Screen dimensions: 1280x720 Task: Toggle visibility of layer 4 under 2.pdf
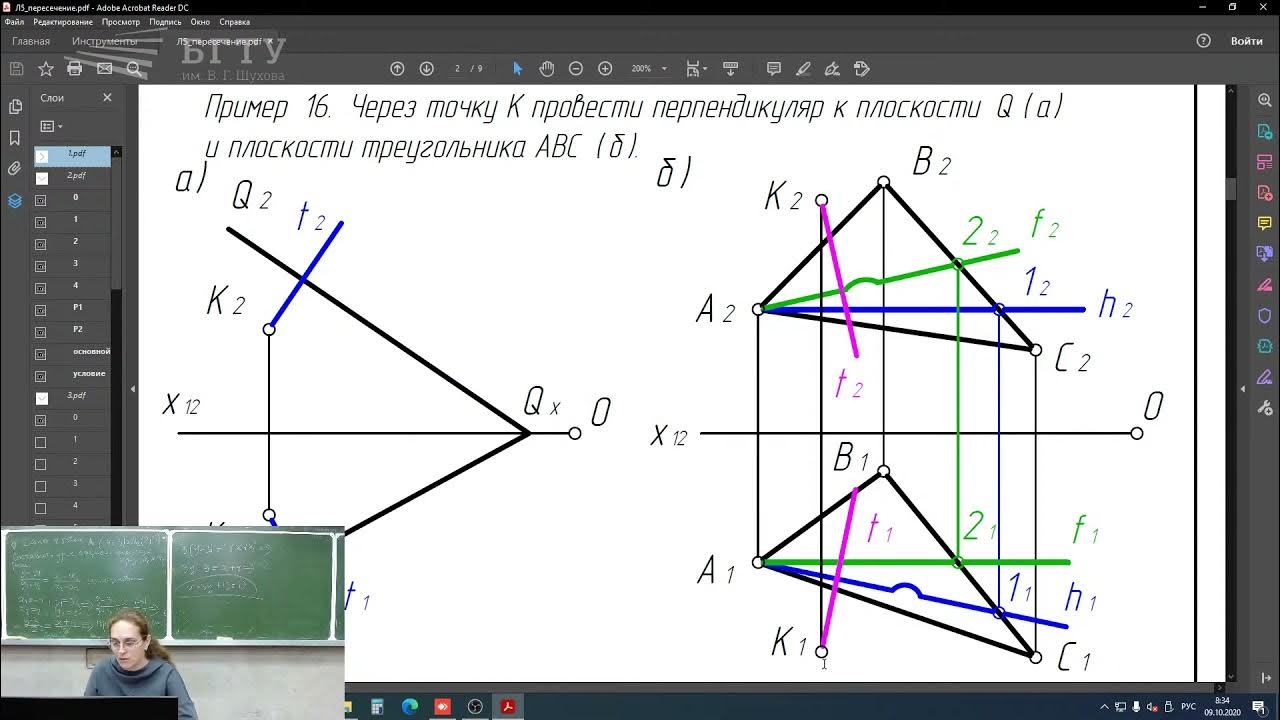41,288
